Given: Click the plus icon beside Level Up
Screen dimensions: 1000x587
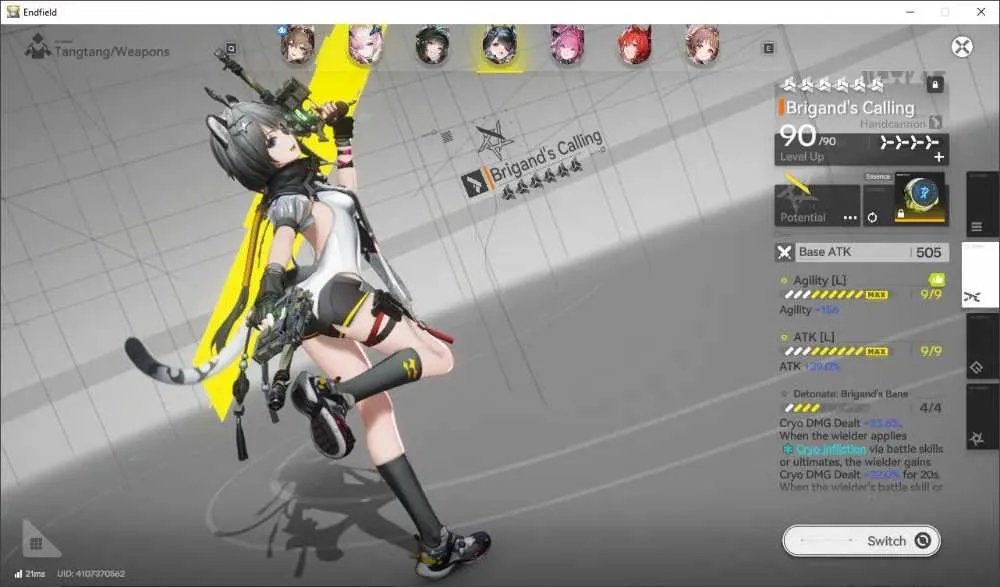Looking at the screenshot, I should coord(939,157).
